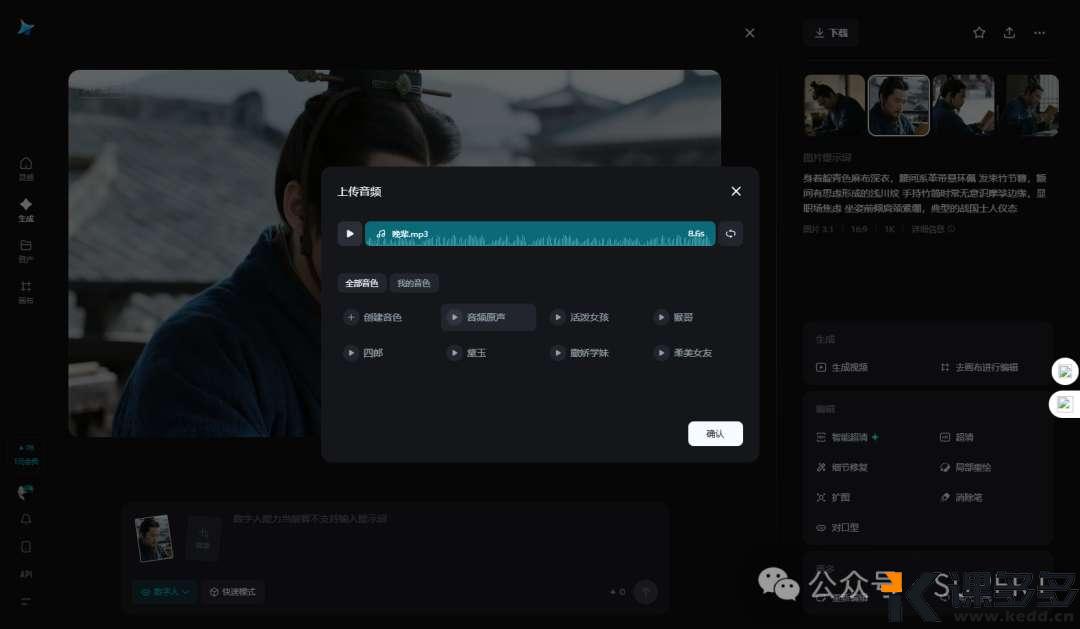This screenshot has height=629, width=1080.
Task: Switch to the 全部音色 tab
Action: [362, 283]
